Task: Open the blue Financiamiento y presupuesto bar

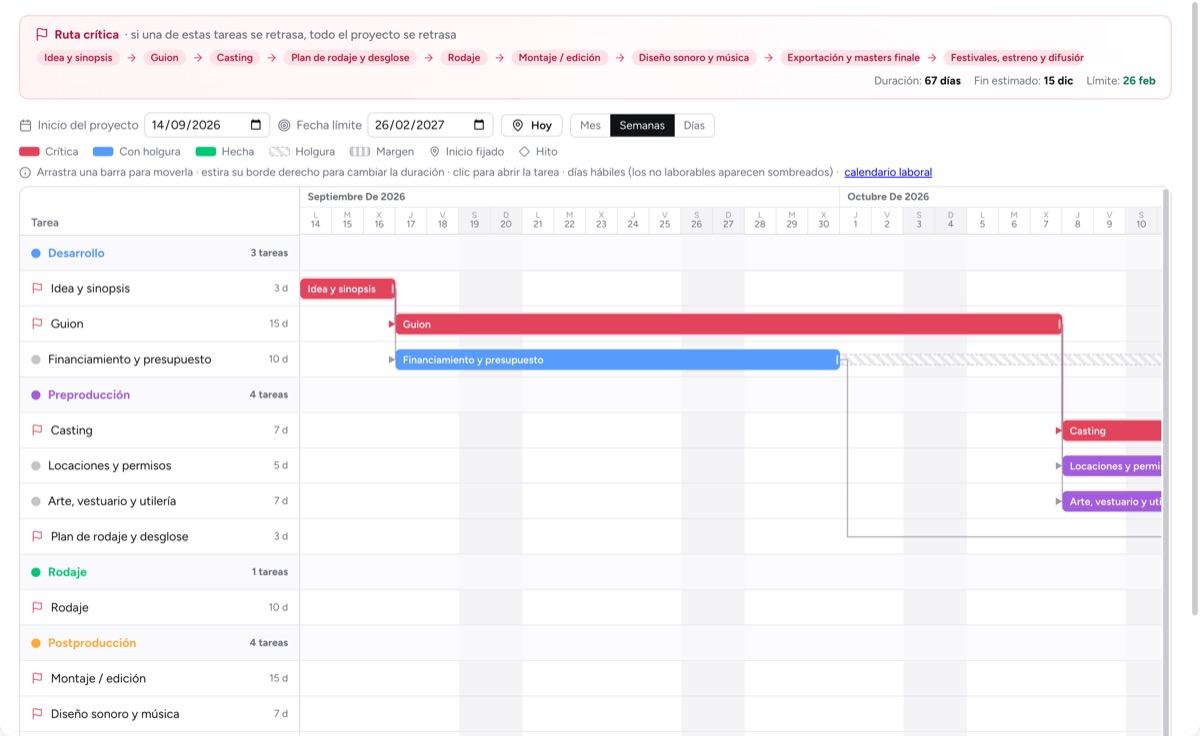Action: coord(617,360)
